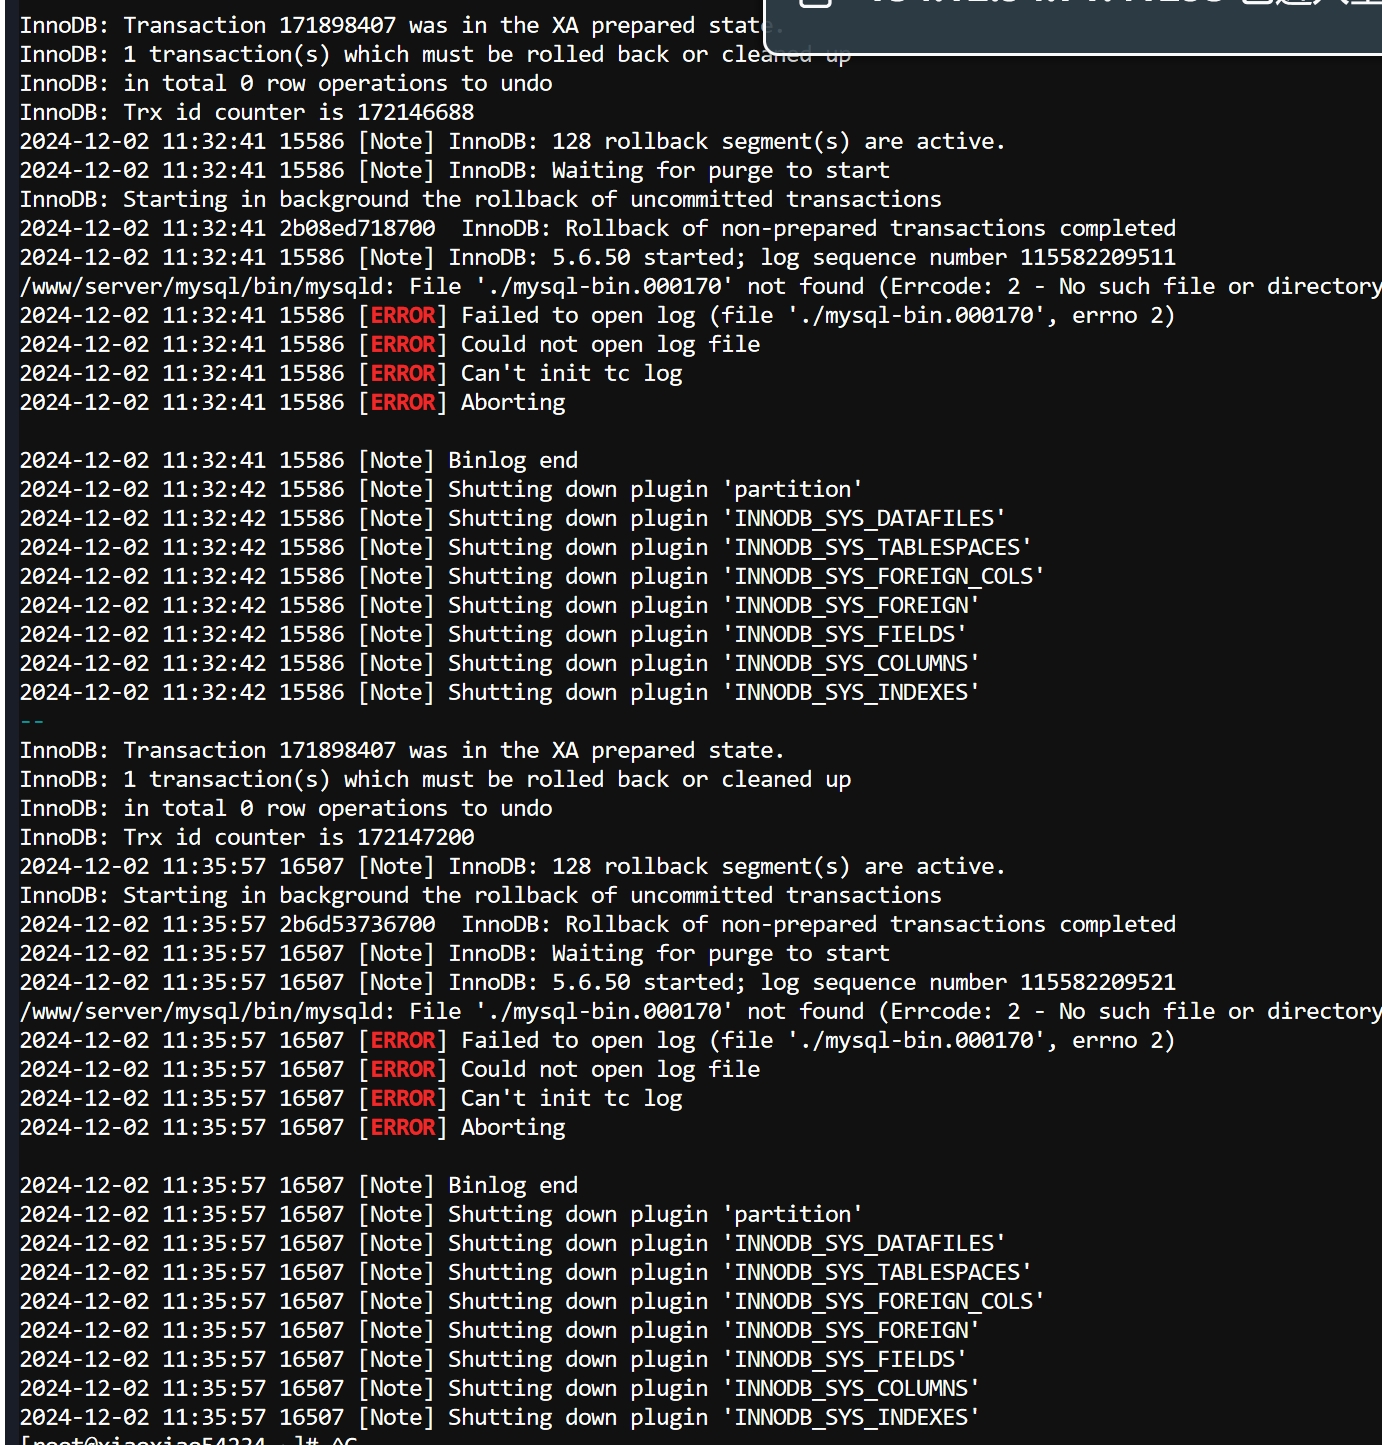Click 11:32:41 'Waiting for purge to start' note
This screenshot has height=1445, width=1382.
pos(455,170)
